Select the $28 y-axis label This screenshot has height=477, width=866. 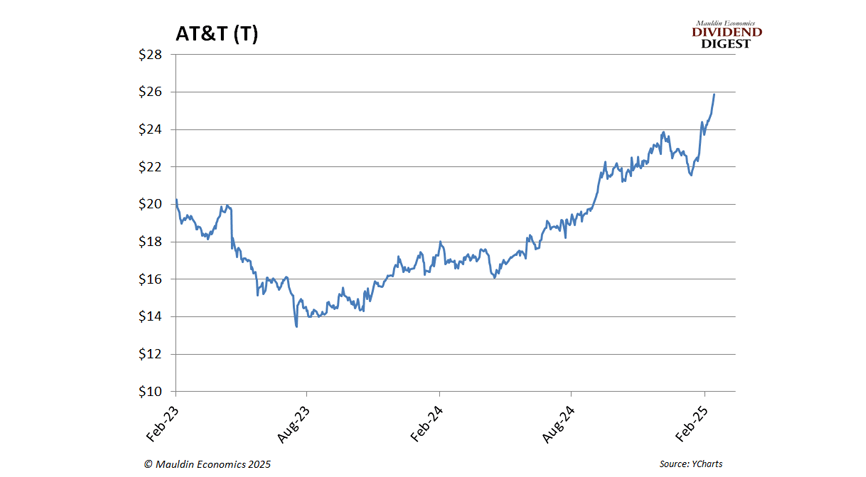click(150, 55)
